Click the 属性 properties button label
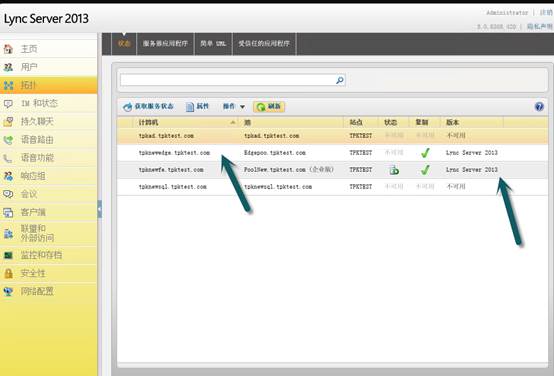Image resolution: width=554 pixels, height=376 pixels. click(202, 106)
